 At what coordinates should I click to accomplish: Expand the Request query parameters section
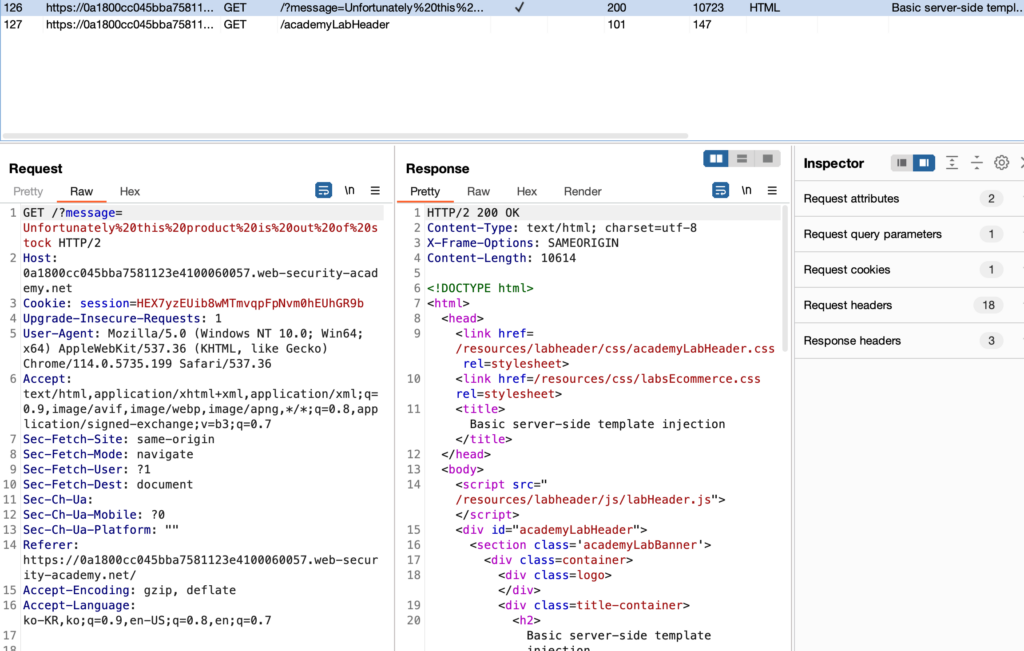909,234
